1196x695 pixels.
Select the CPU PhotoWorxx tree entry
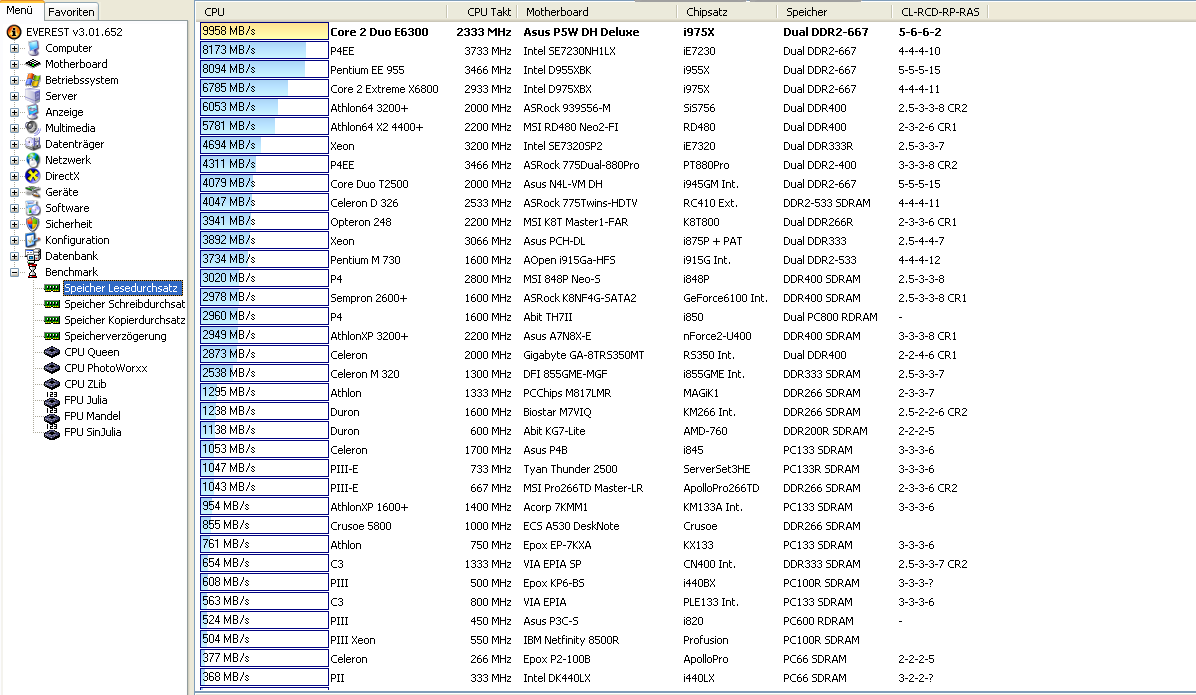[x=106, y=368]
